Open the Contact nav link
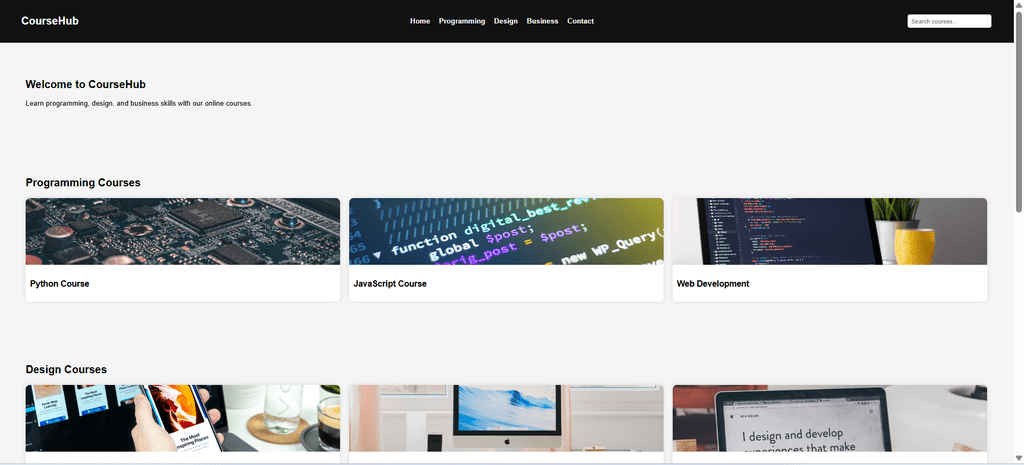The width and height of the screenshot is (1024, 465). pos(580,21)
